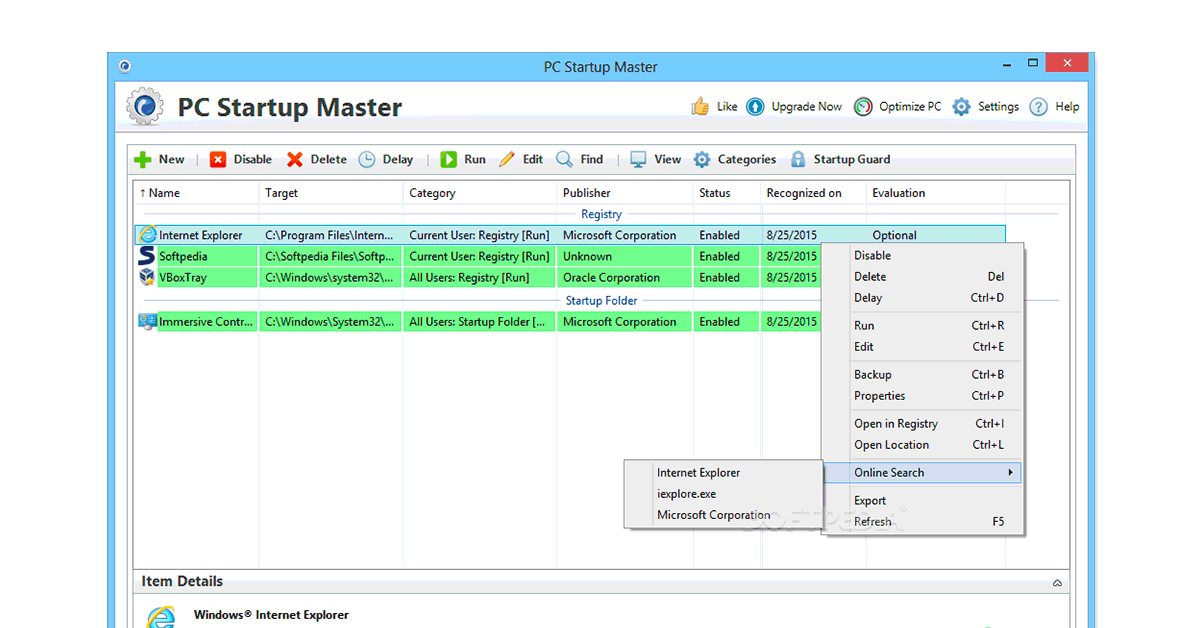Open the Optimize PC link

(898, 107)
